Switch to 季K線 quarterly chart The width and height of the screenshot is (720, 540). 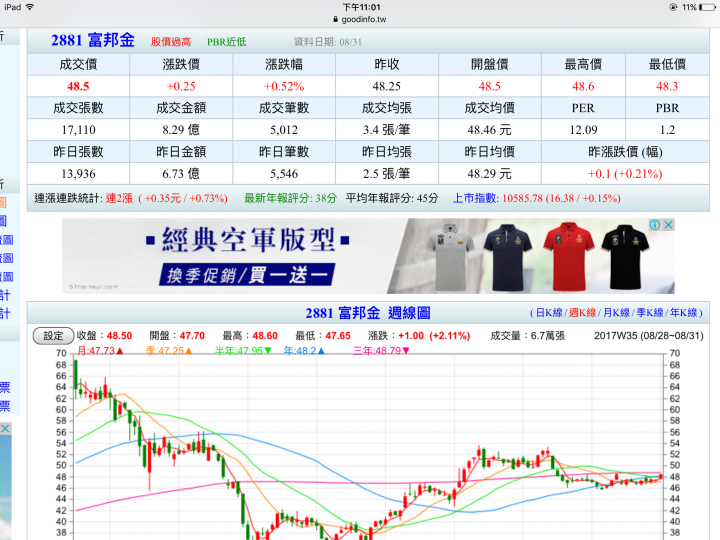coord(650,313)
